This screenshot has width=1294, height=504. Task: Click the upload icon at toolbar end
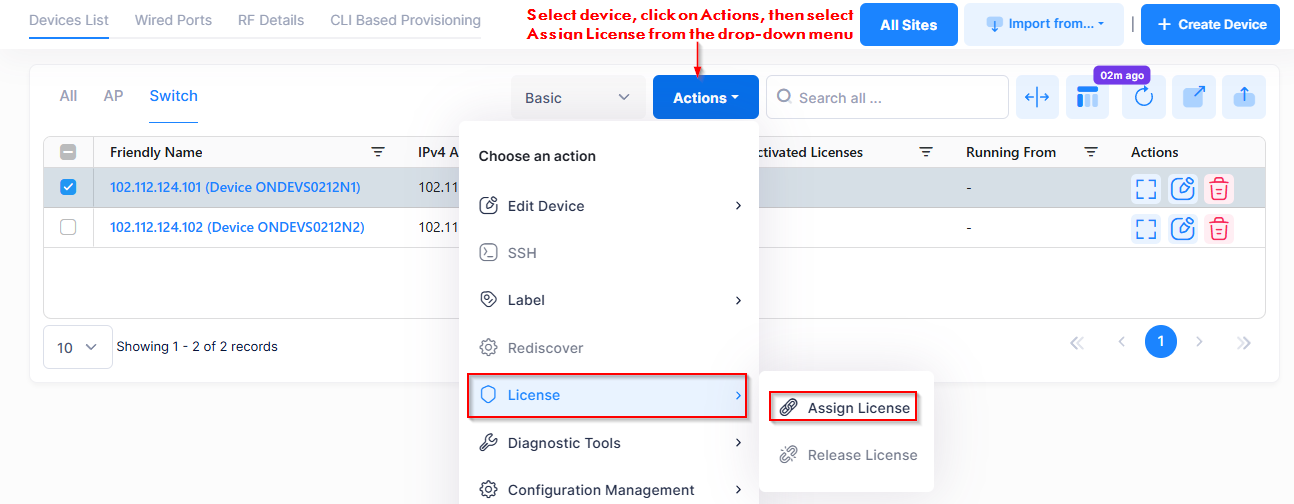point(1244,97)
